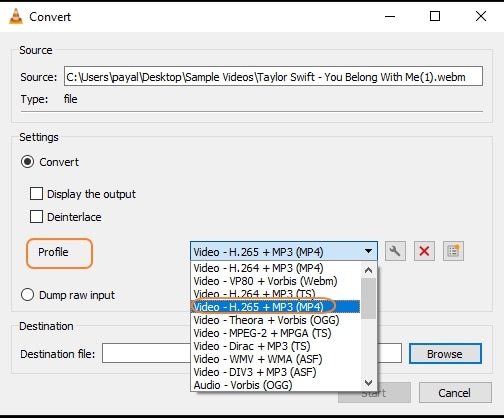Delete selected profile with red X
504x418 pixels.
coord(424,251)
